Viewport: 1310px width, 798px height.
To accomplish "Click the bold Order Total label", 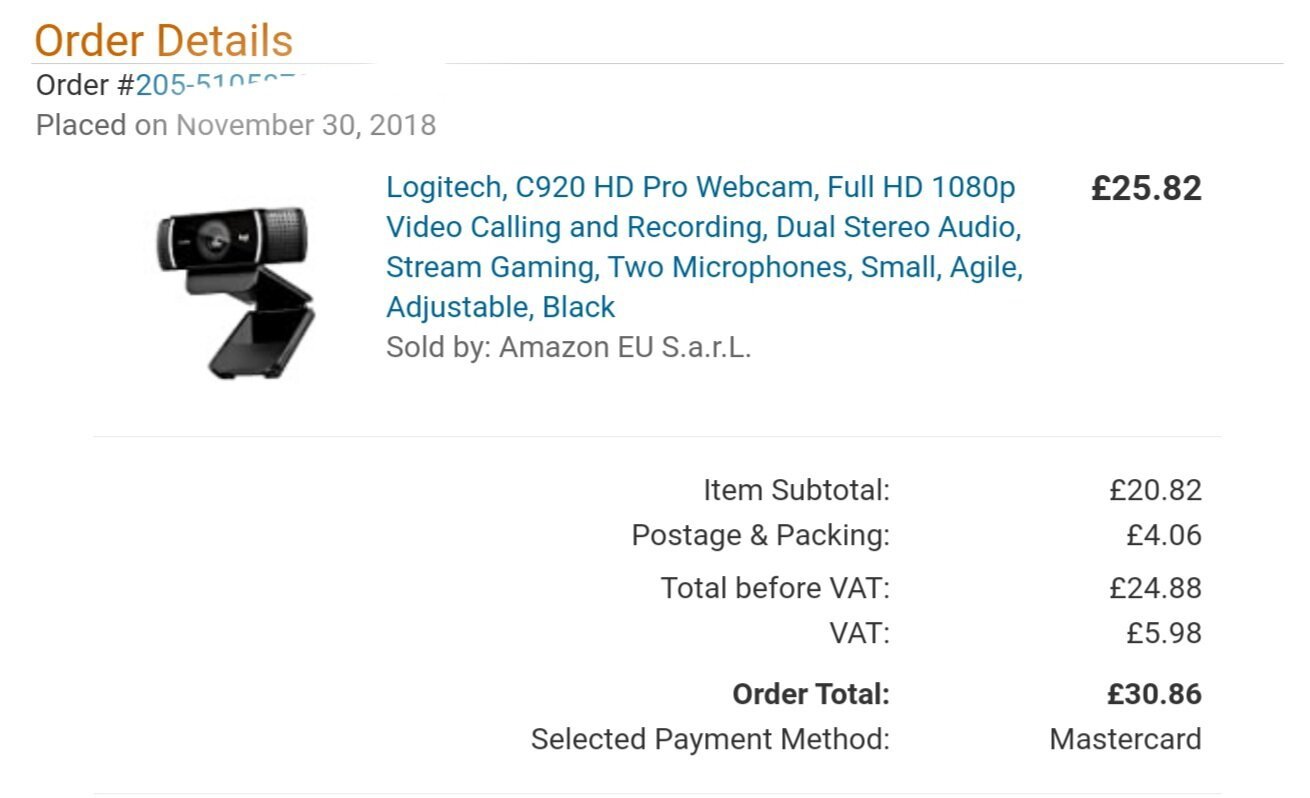I will click(x=810, y=694).
